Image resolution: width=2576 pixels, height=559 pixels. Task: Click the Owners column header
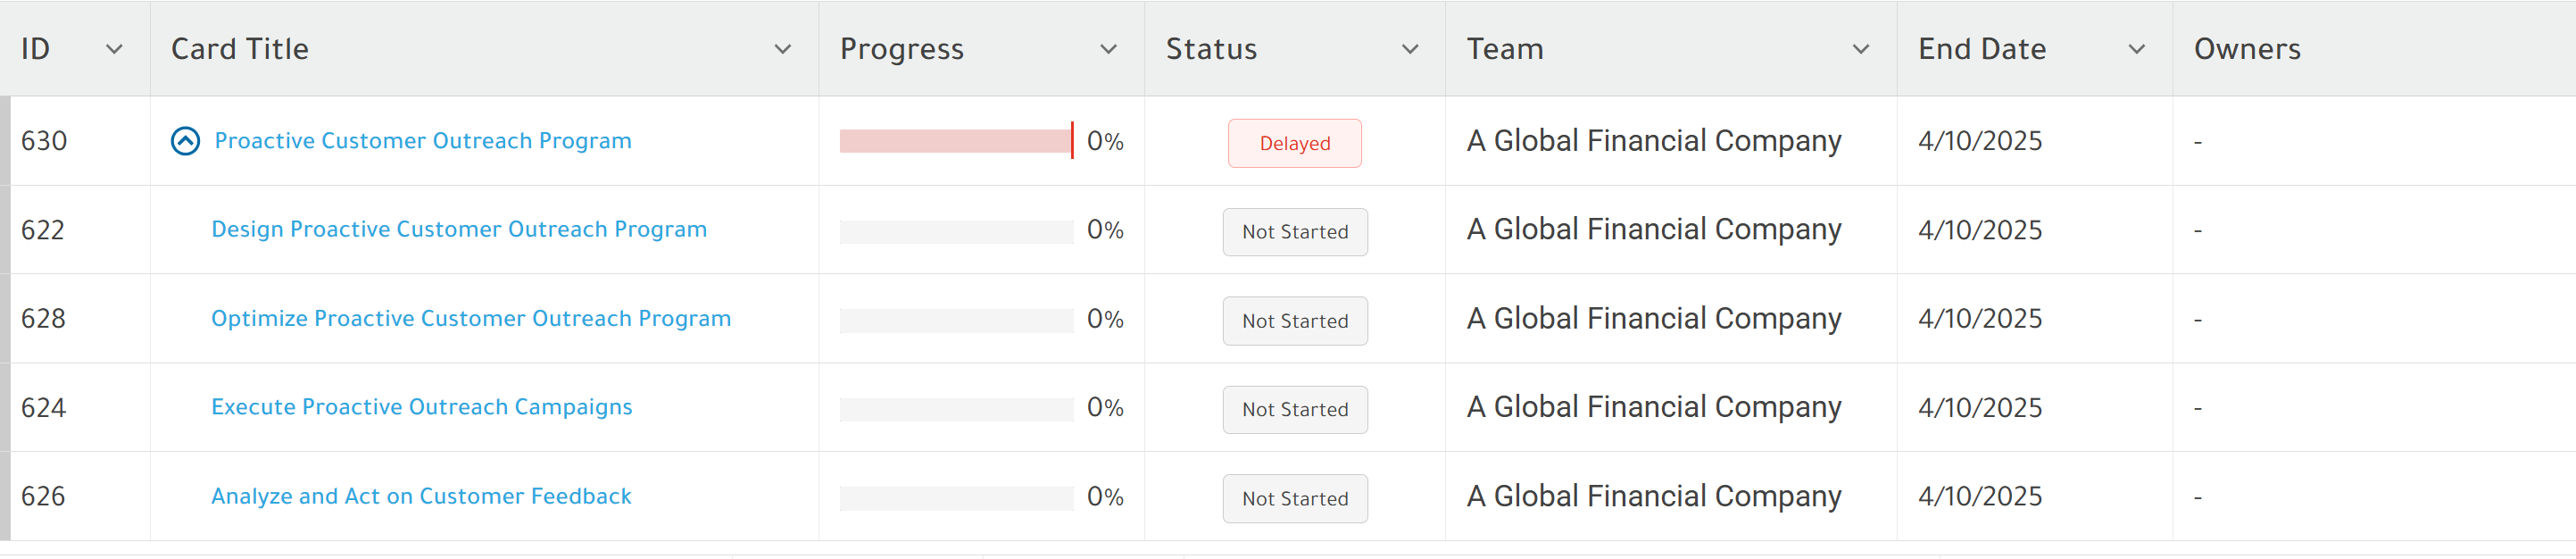point(2247,49)
